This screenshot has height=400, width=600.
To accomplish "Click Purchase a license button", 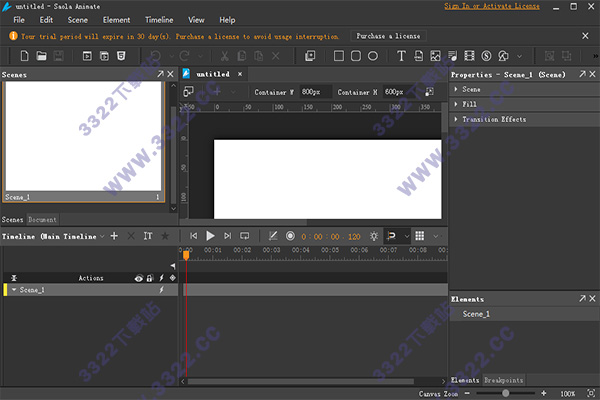I will [x=388, y=36].
